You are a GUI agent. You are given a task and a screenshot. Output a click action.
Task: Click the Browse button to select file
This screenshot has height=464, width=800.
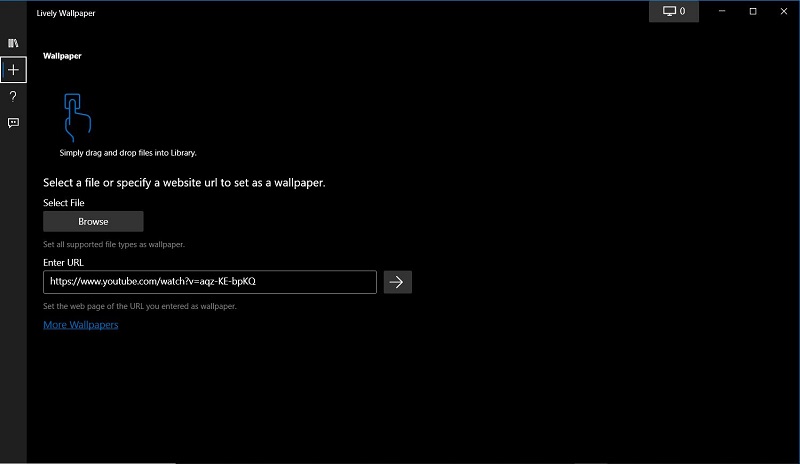(93, 221)
